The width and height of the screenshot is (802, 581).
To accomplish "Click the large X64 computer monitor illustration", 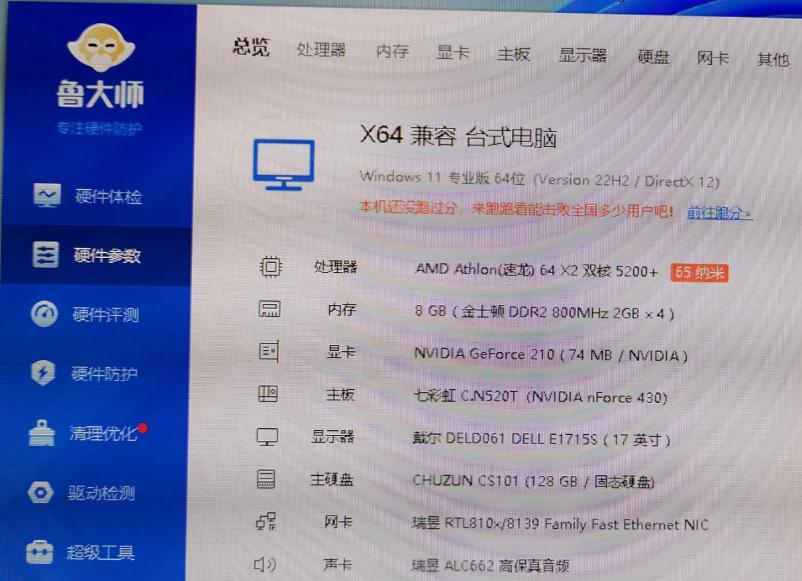I will coord(283,163).
